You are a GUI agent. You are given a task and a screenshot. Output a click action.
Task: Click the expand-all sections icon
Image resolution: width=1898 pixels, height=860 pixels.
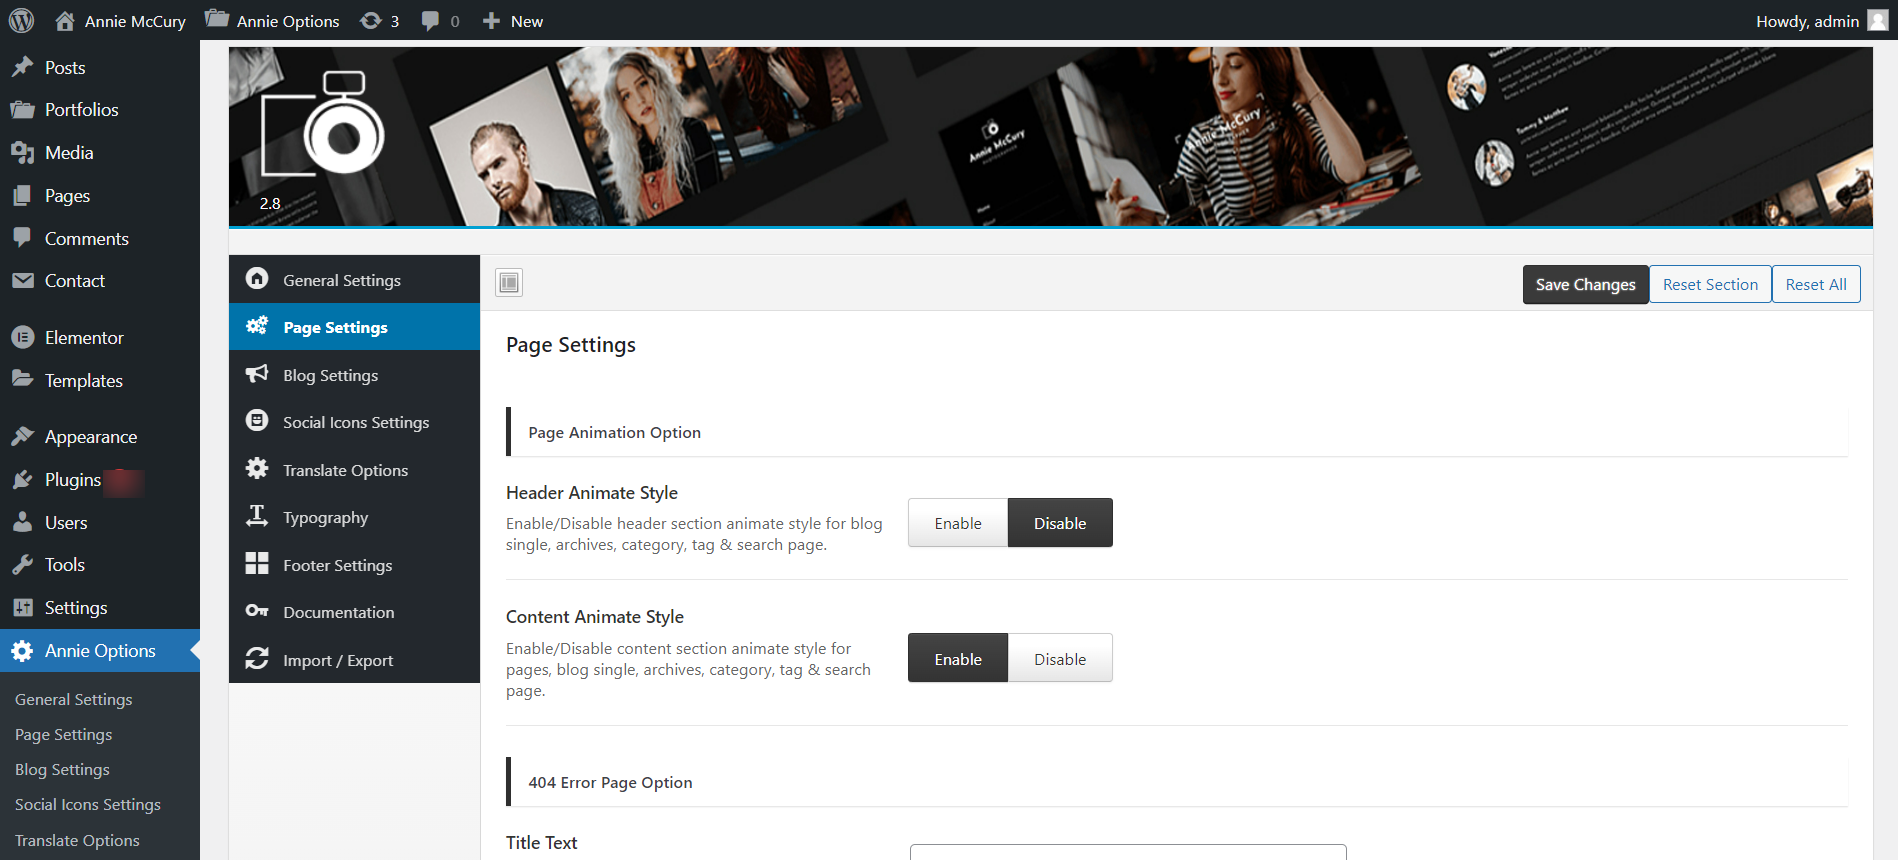pos(509,283)
